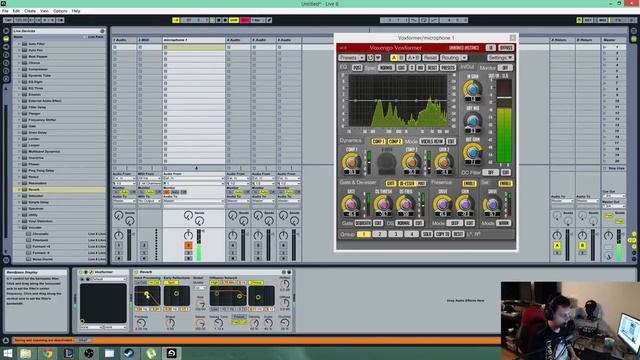Open the Edit menu
Image resolution: width=640 pixels, height=360 pixels.
coord(16,11)
